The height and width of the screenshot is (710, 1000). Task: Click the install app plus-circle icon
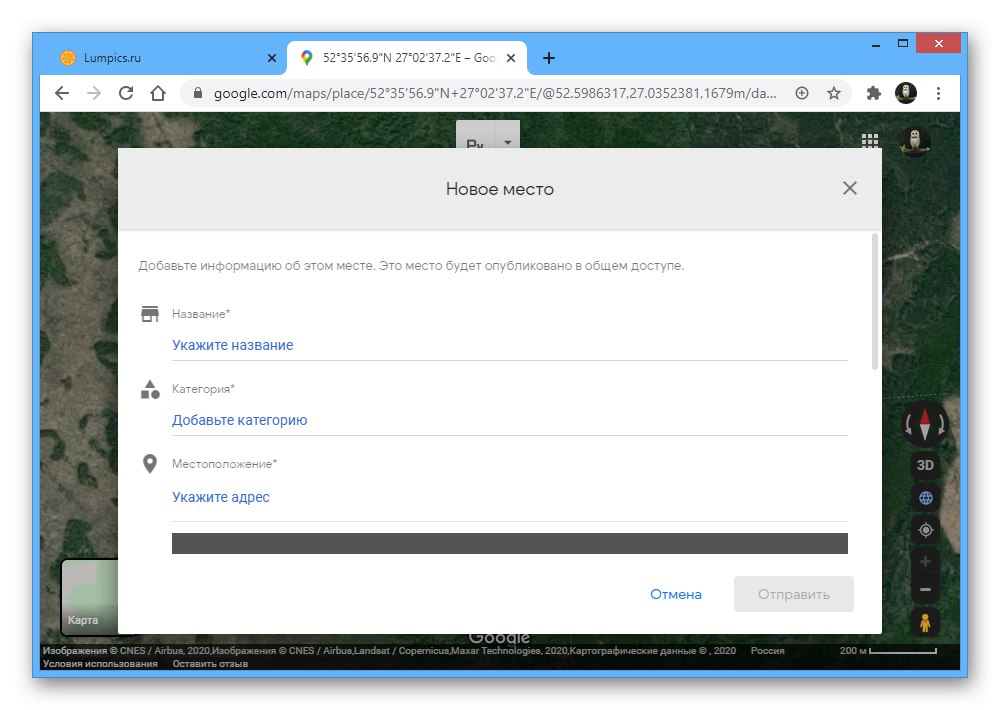coord(802,93)
